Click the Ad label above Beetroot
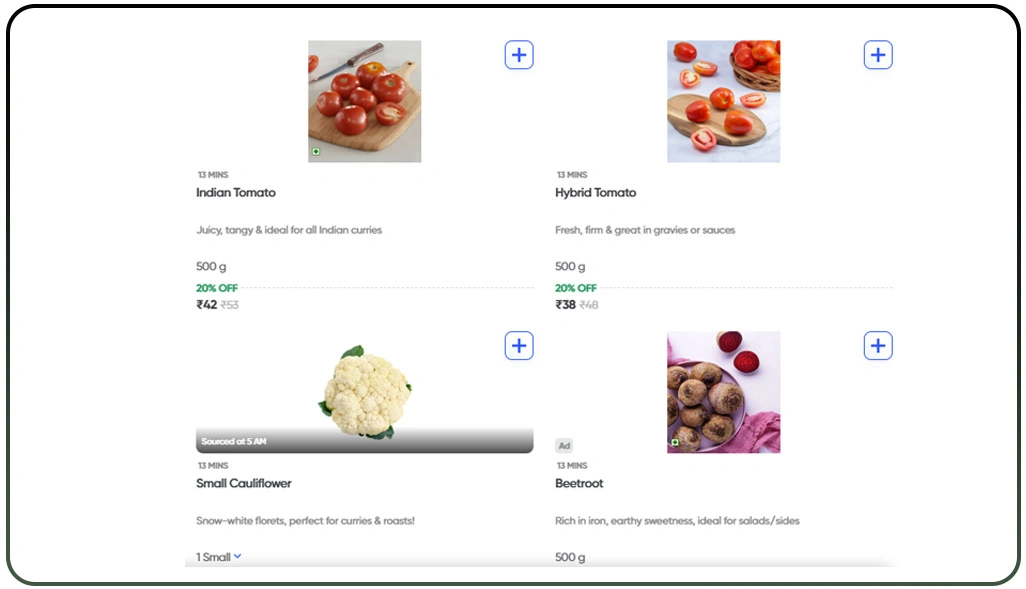 point(564,446)
